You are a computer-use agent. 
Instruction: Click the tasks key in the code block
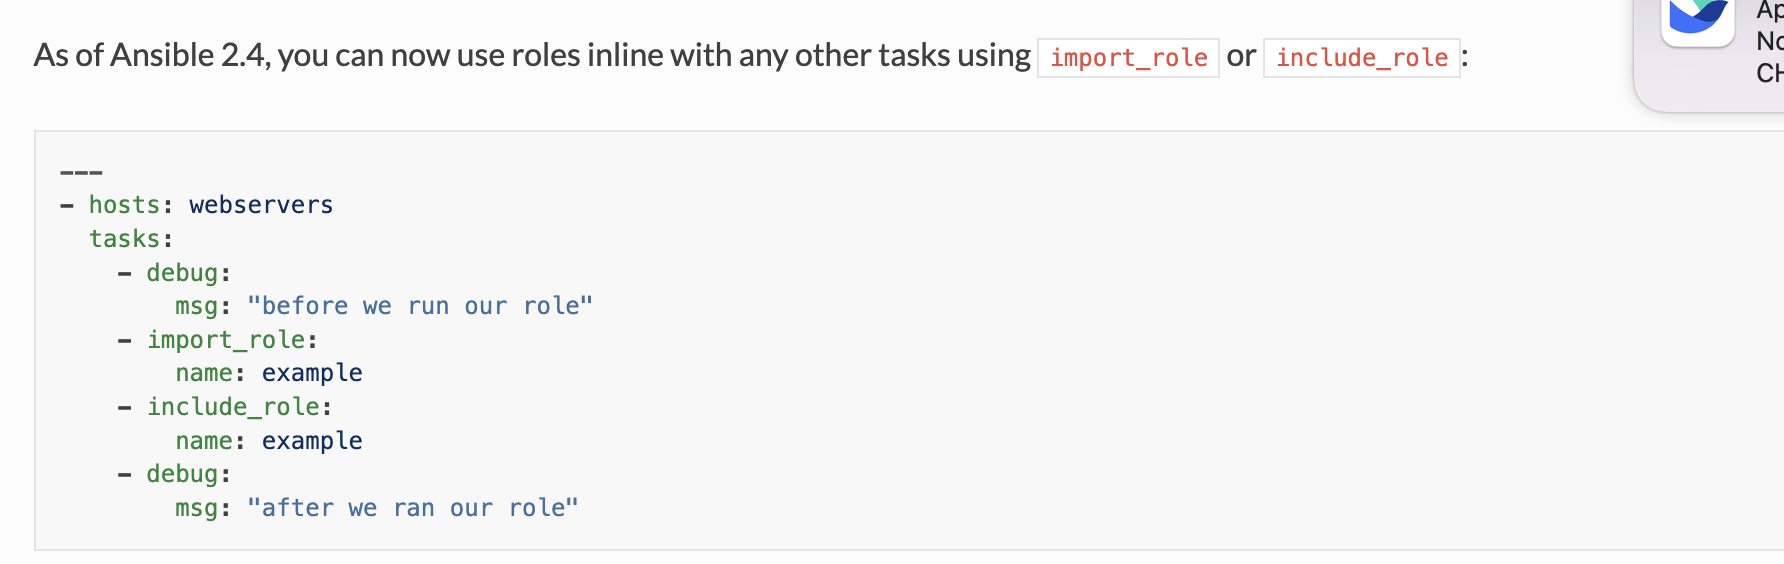pyautogui.click(x=124, y=239)
